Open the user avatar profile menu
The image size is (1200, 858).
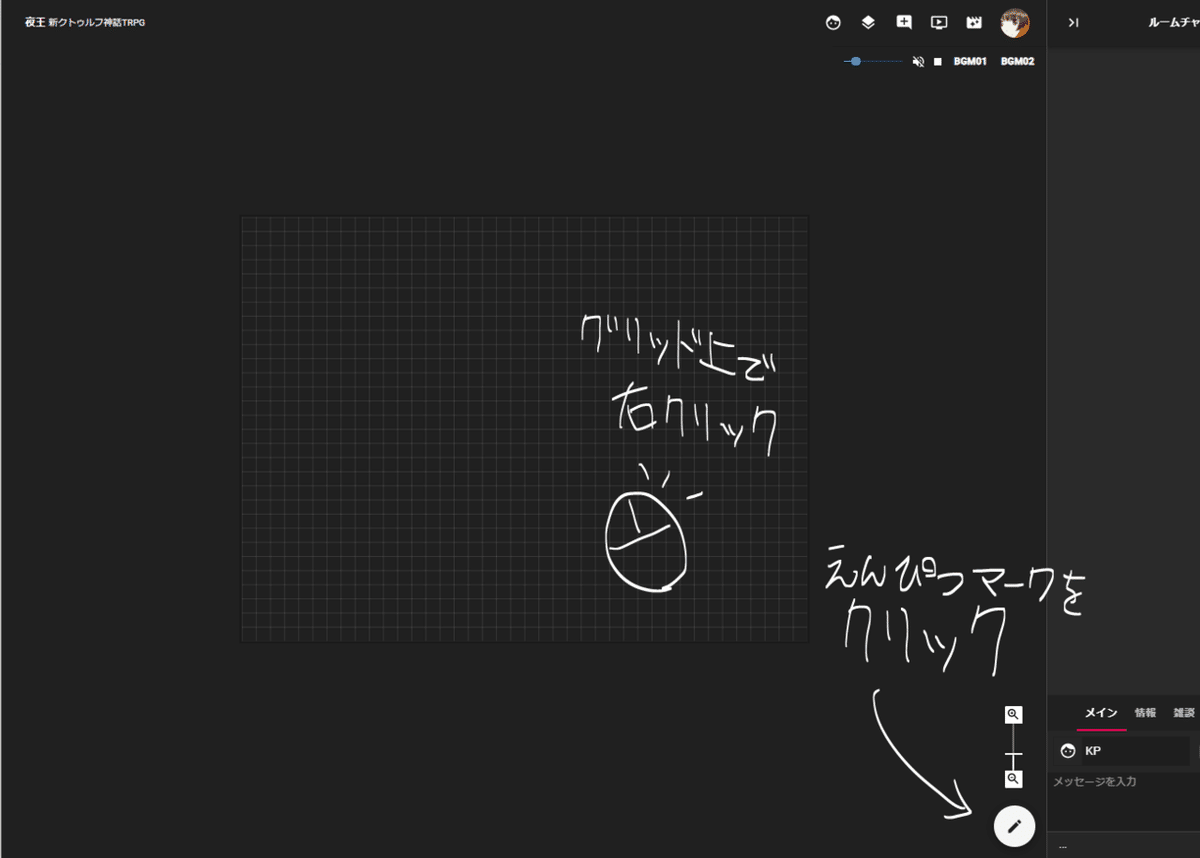coord(1014,23)
